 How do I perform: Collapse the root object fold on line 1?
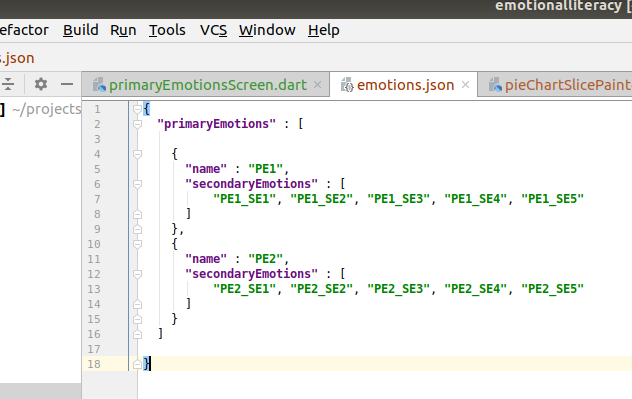click(x=137, y=109)
